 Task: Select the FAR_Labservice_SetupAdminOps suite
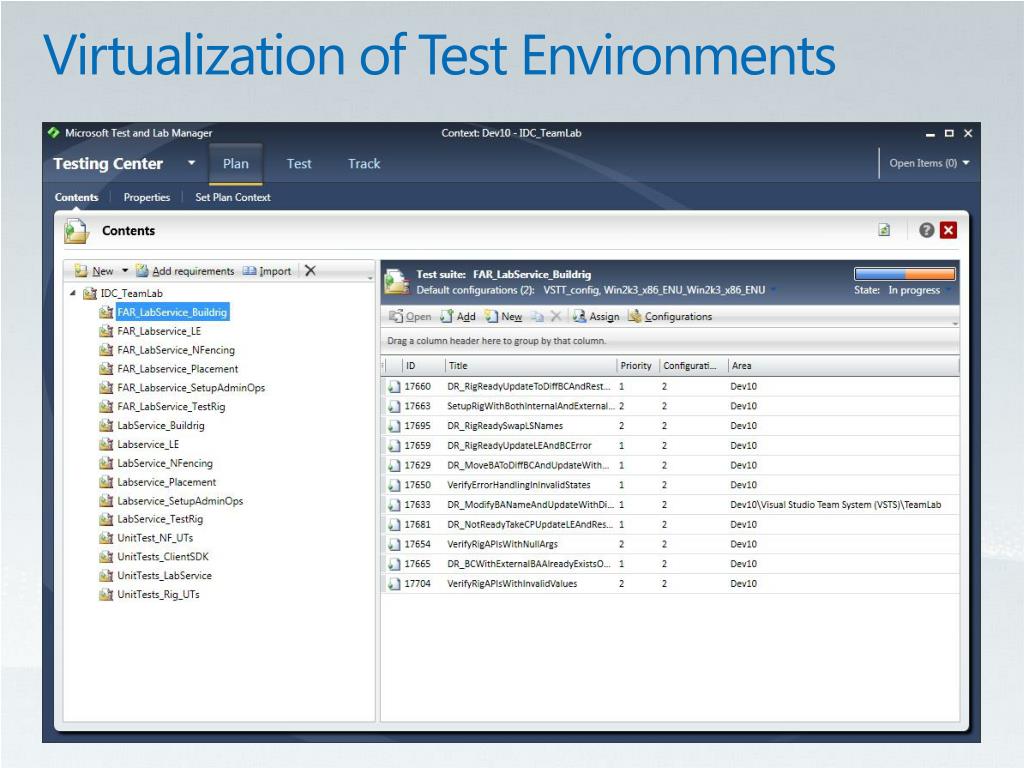click(191, 388)
